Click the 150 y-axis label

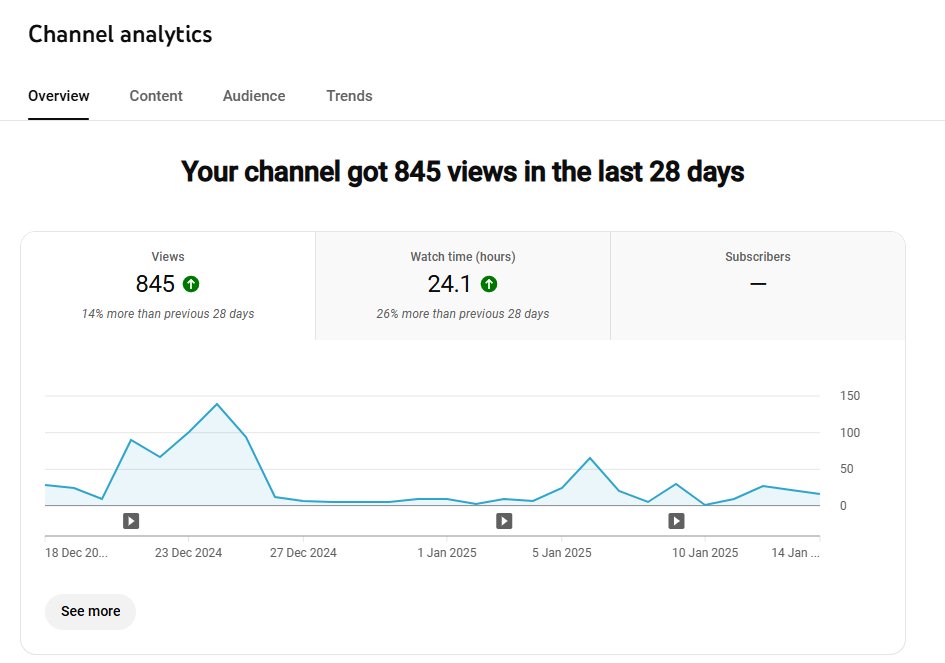click(x=850, y=396)
